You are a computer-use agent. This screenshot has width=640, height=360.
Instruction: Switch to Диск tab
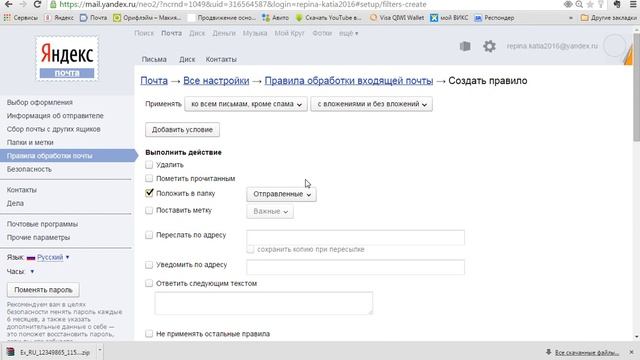pos(187,59)
